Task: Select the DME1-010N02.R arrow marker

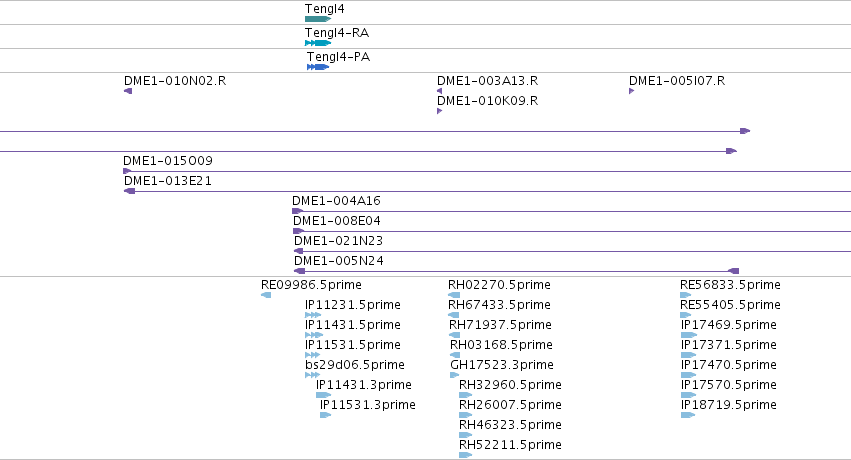Action: 128,91
